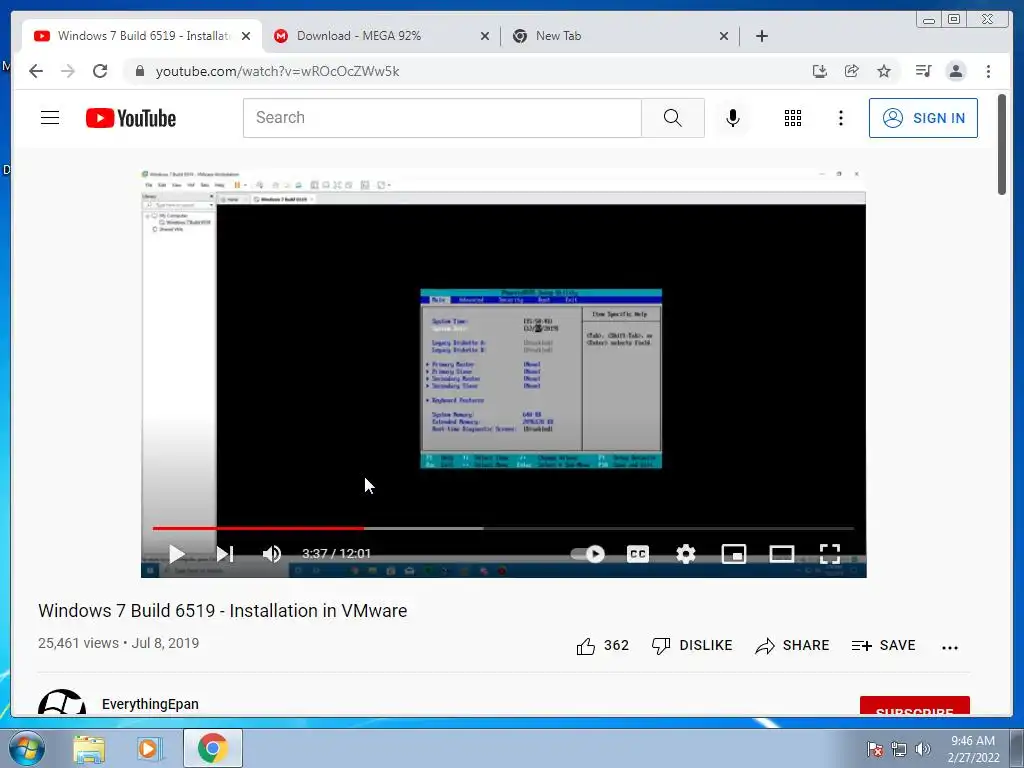Open the install app icon in address bar

(x=820, y=71)
